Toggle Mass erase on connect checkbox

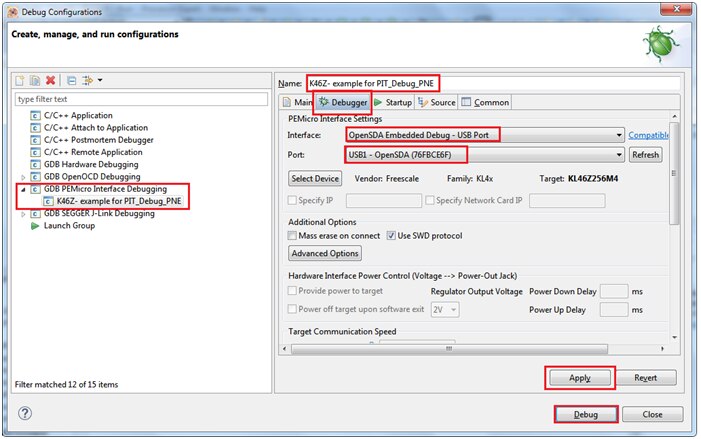tap(292, 236)
